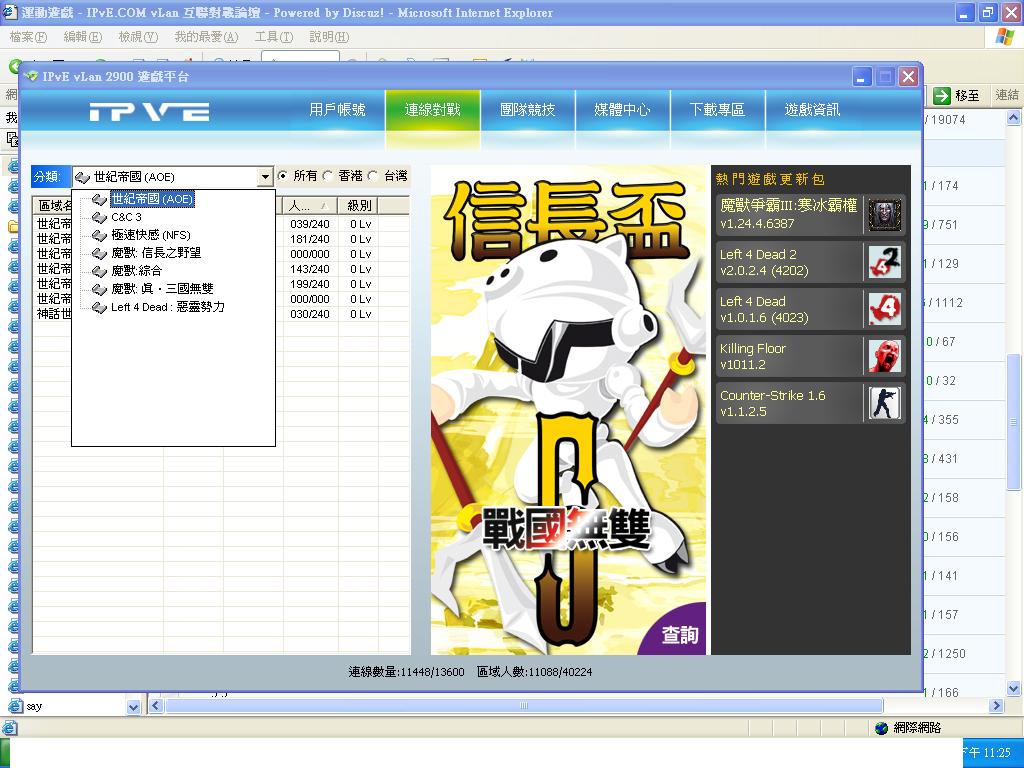
Task: Click the 極速快感 (NFS) item icon
Action: pos(99,235)
